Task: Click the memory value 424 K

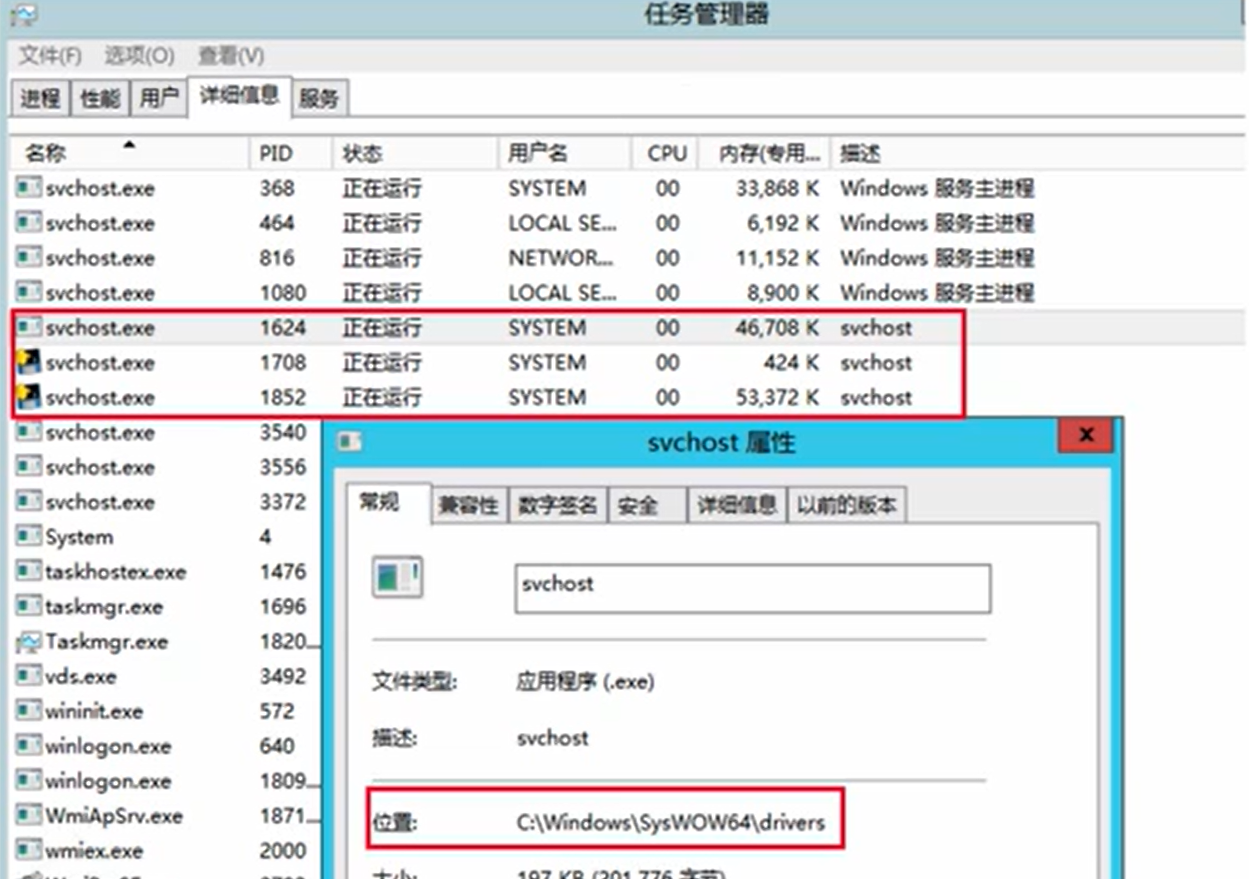Action: 791,362
